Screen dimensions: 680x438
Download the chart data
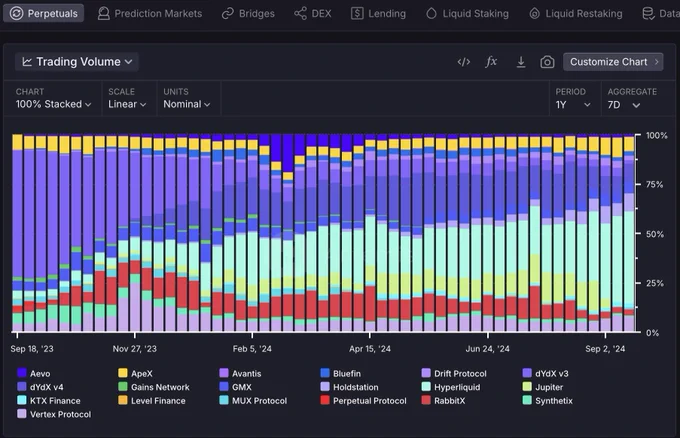point(521,62)
